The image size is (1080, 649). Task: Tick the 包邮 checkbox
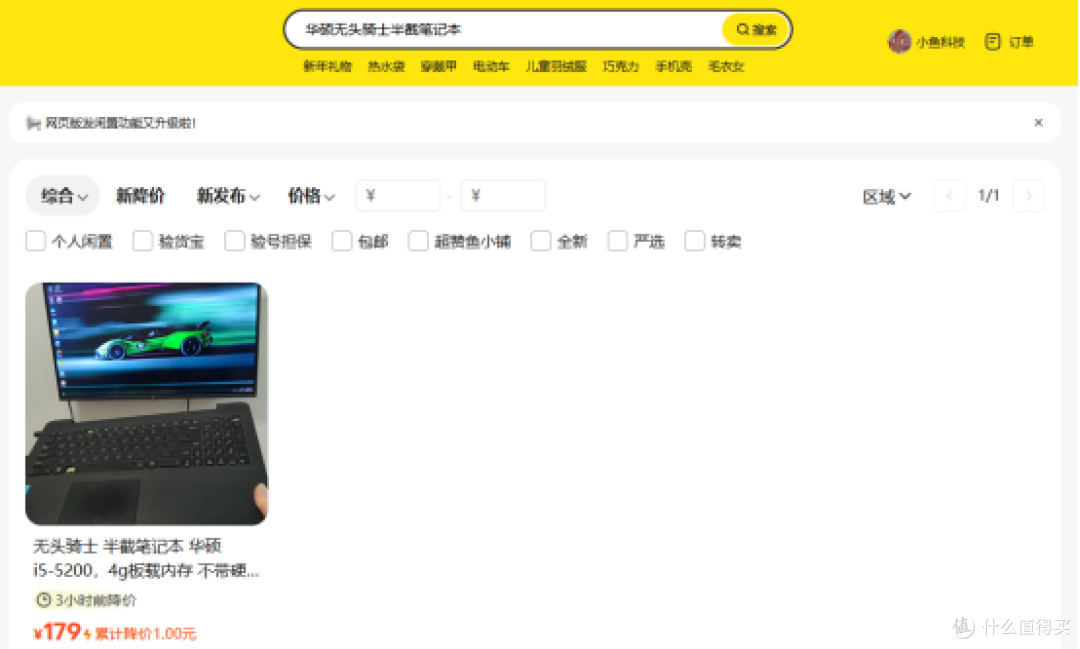[x=342, y=241]
